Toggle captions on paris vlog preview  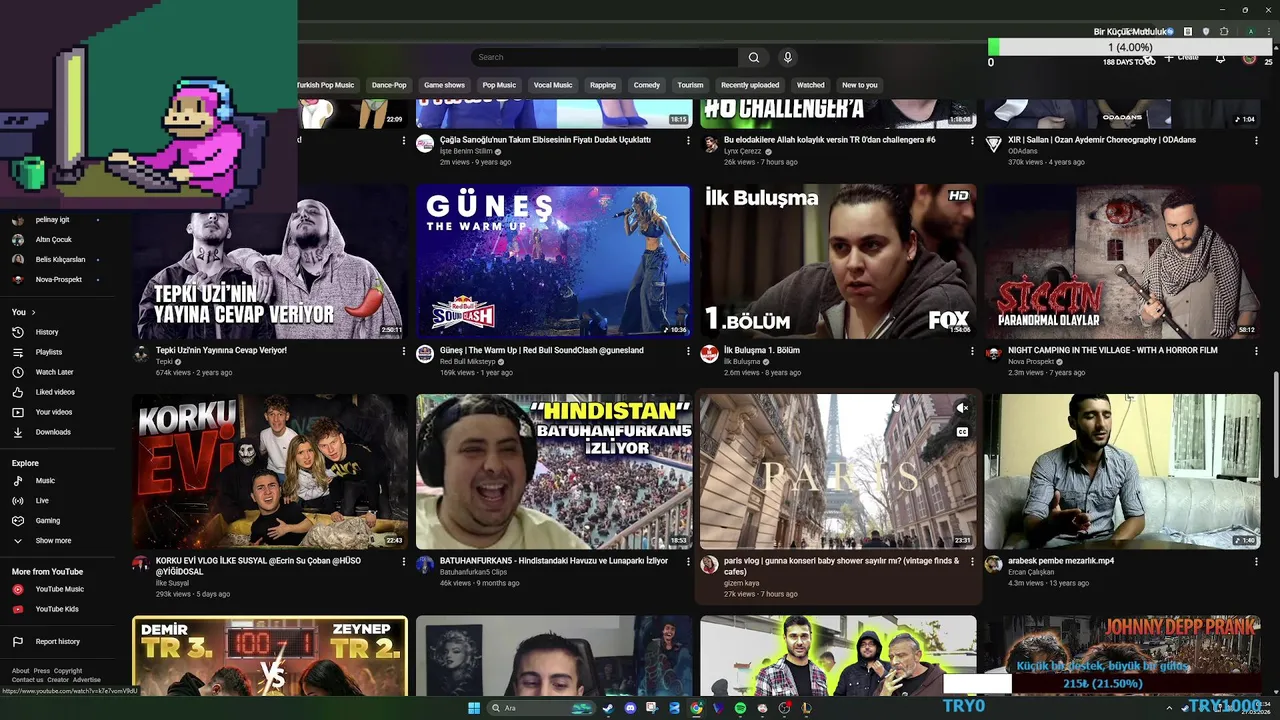pyautogui.click(x=962, y=432)
